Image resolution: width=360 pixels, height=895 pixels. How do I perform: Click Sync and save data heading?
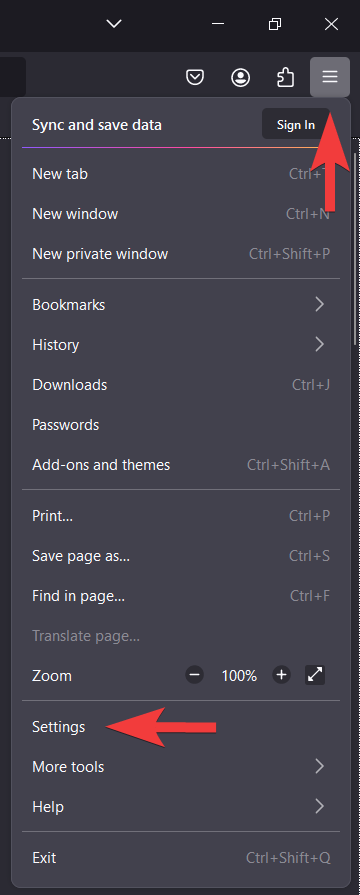(x=97, y=125)
